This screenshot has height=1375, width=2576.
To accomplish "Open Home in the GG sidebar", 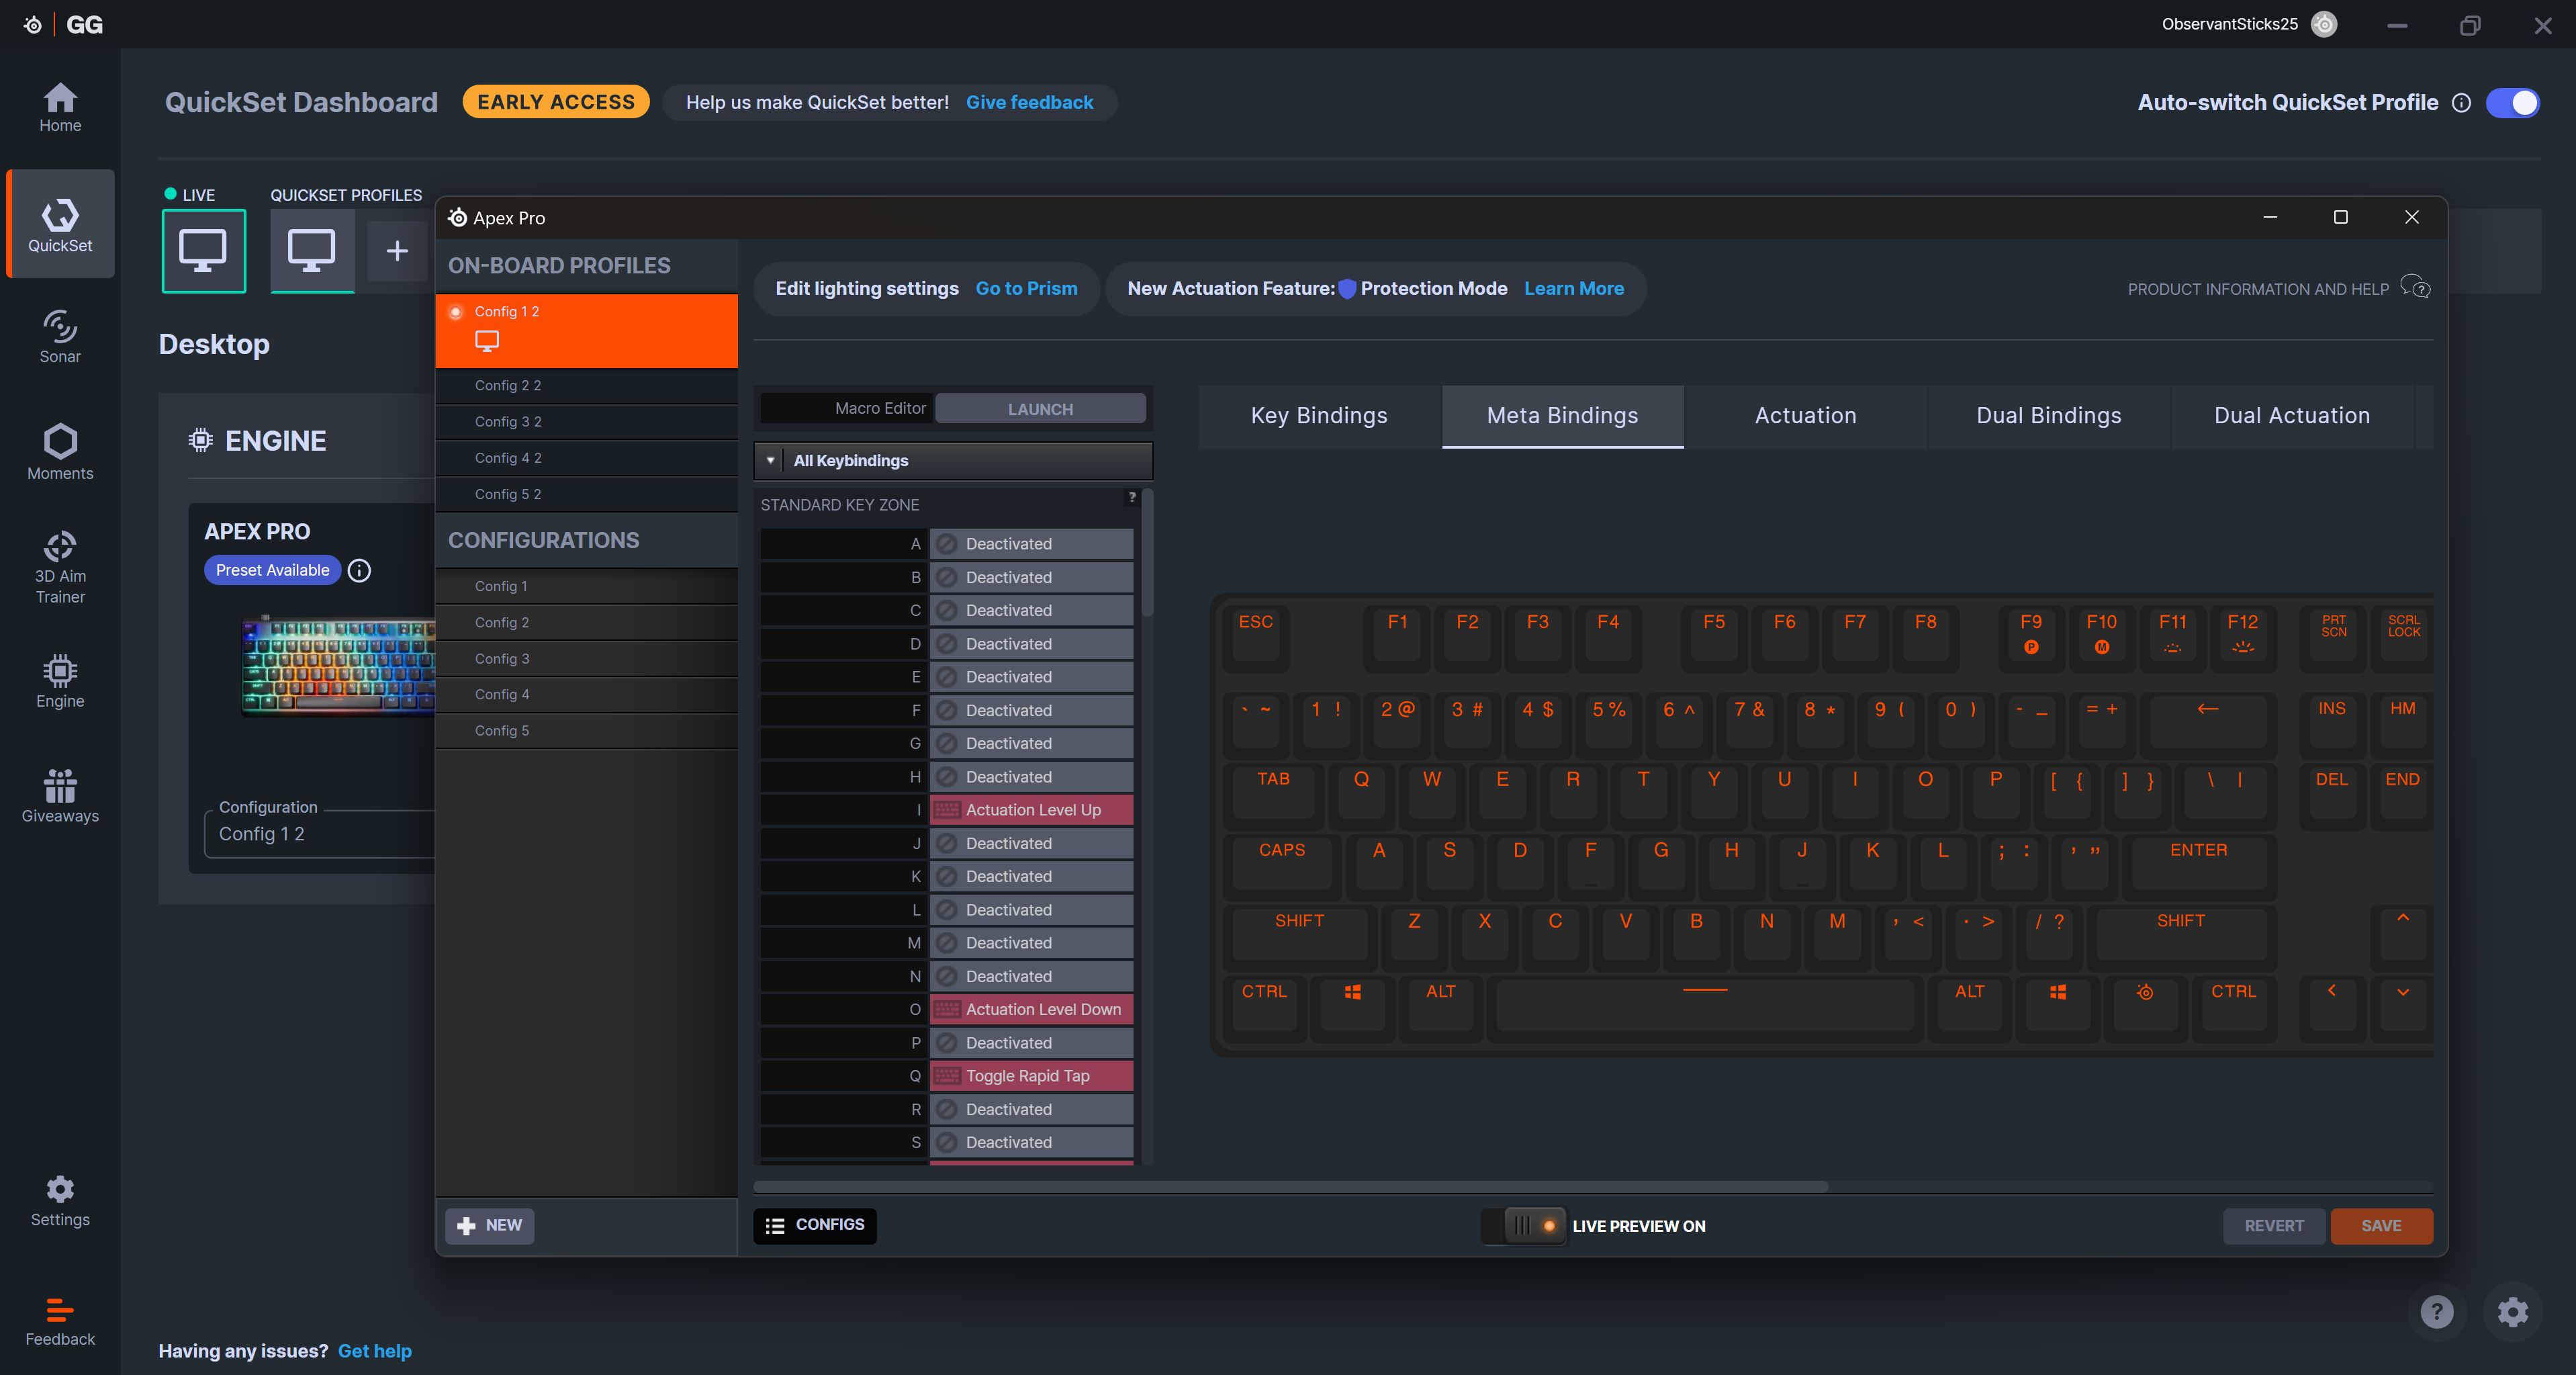I will 60,108.
